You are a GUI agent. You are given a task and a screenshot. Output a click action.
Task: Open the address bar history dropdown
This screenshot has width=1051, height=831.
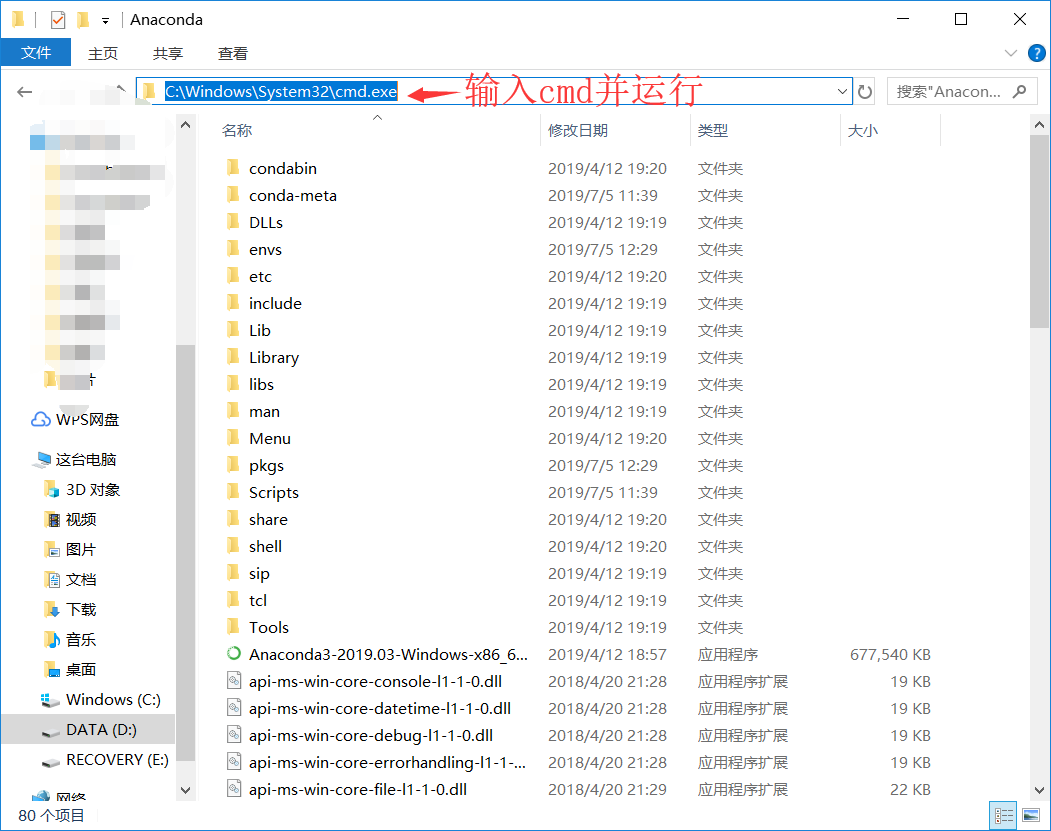click(x=843, y=91)
